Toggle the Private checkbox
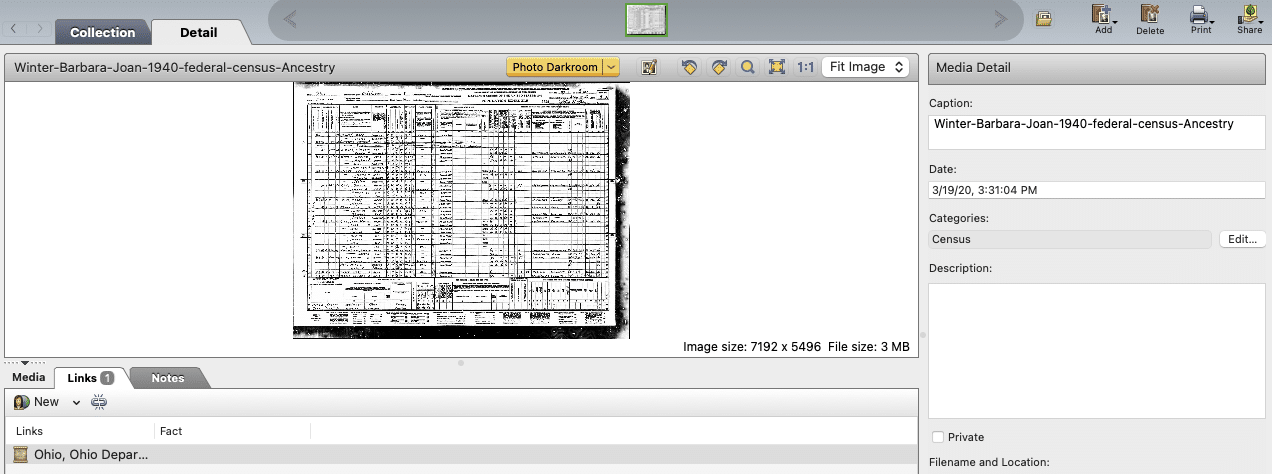 tap(937, 437)
